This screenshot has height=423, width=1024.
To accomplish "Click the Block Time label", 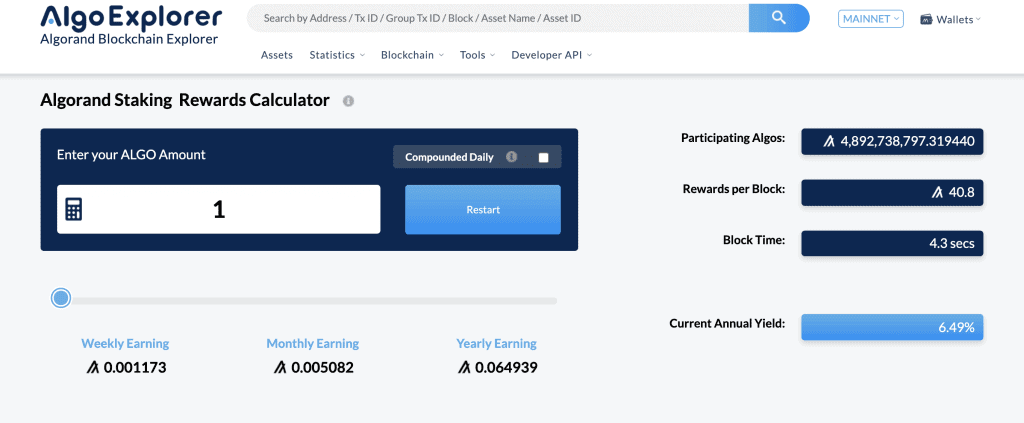I will 754,240.
